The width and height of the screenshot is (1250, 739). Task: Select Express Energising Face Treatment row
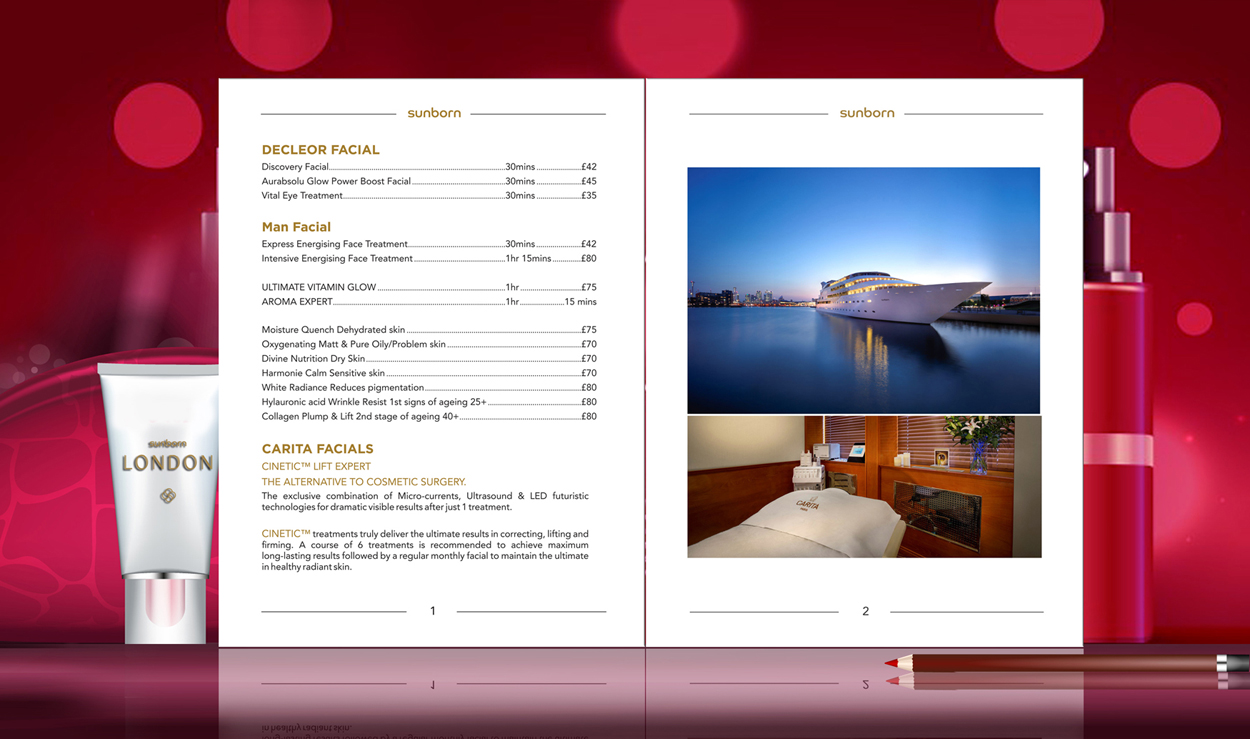click(429, 244)
